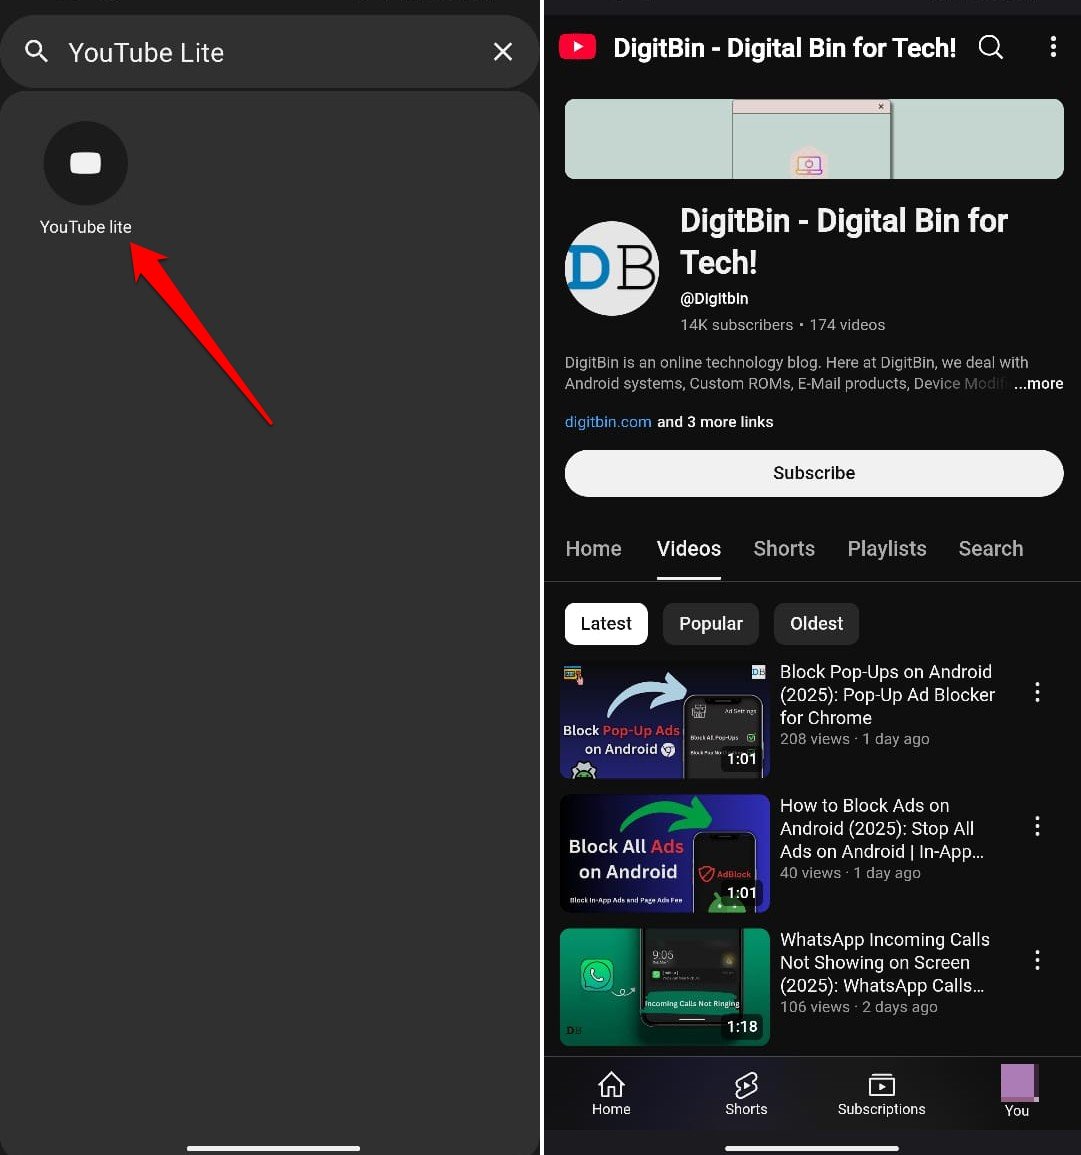The width and height of the screenshot is (1081, 1155).
Task: Open WhatsApp Incoming Calls video thumbnail
Action: tap(665, 987)
